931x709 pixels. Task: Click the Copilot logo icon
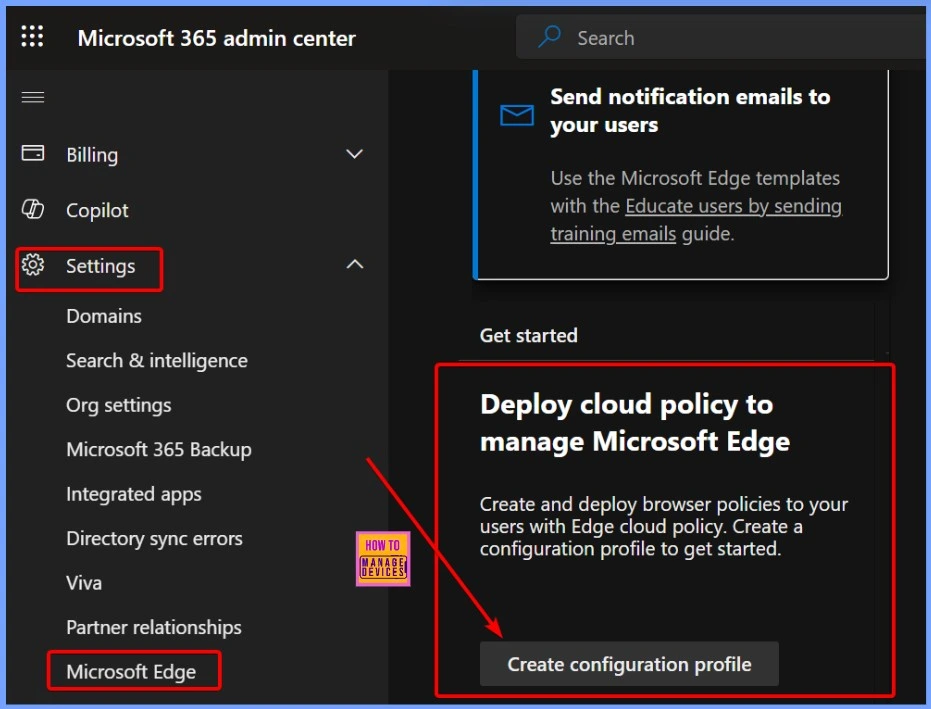[33, 209]
